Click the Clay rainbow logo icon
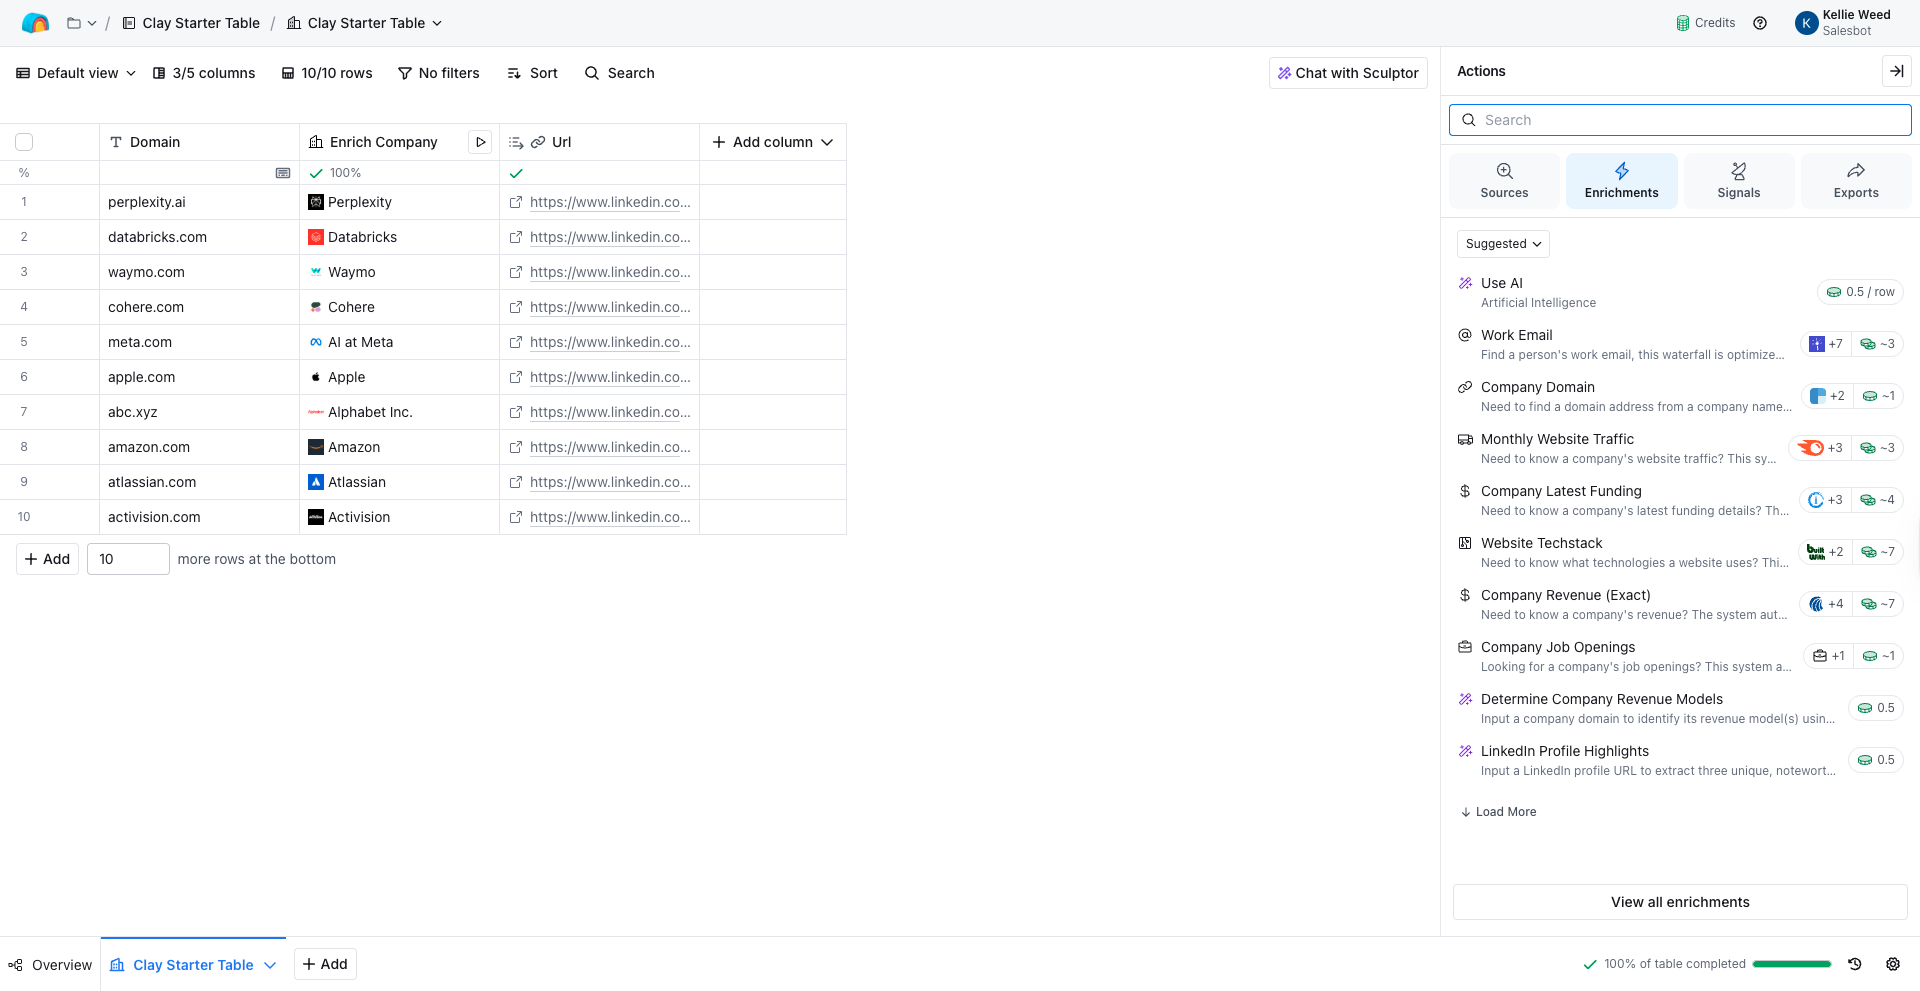This screenshot has width=1920, height=991. (x=35, y=23)
